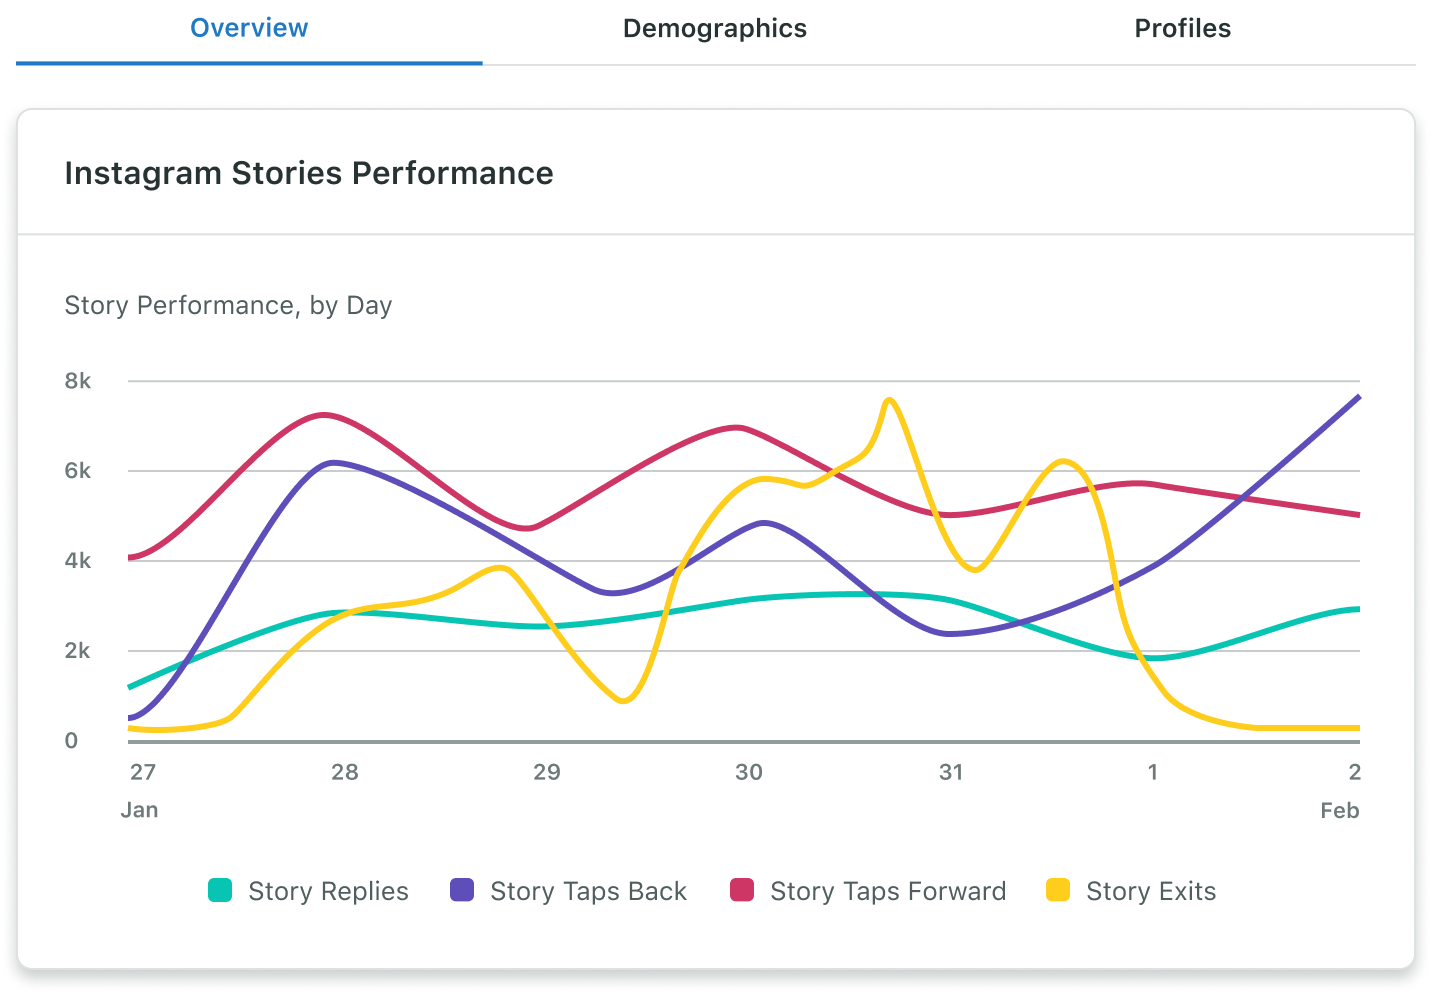Click the 8k y-axis label
This screenshot has width=1432, height=994.
coord(80,381)
